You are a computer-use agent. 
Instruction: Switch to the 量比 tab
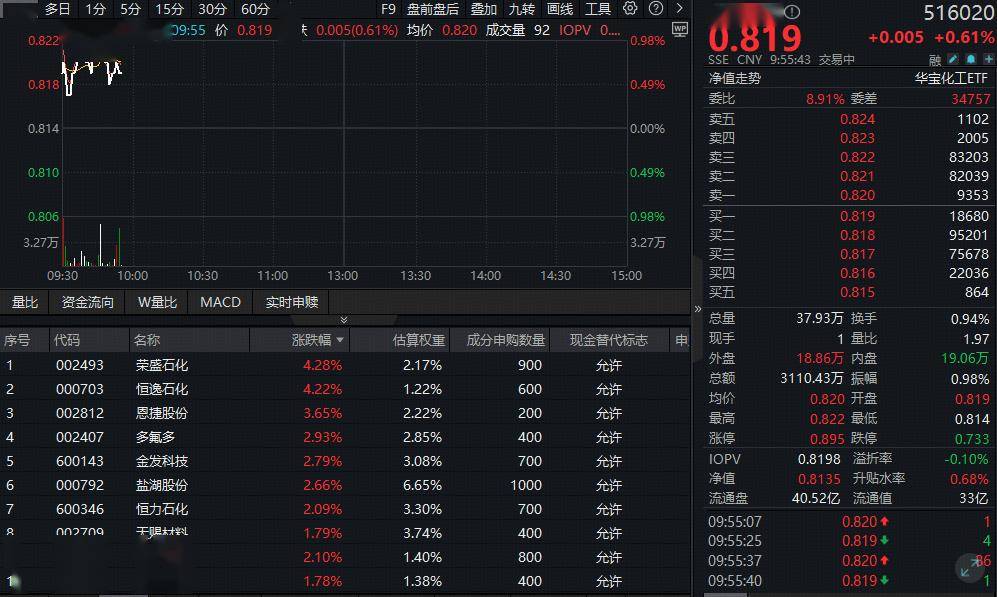click(x=25, y=302)
